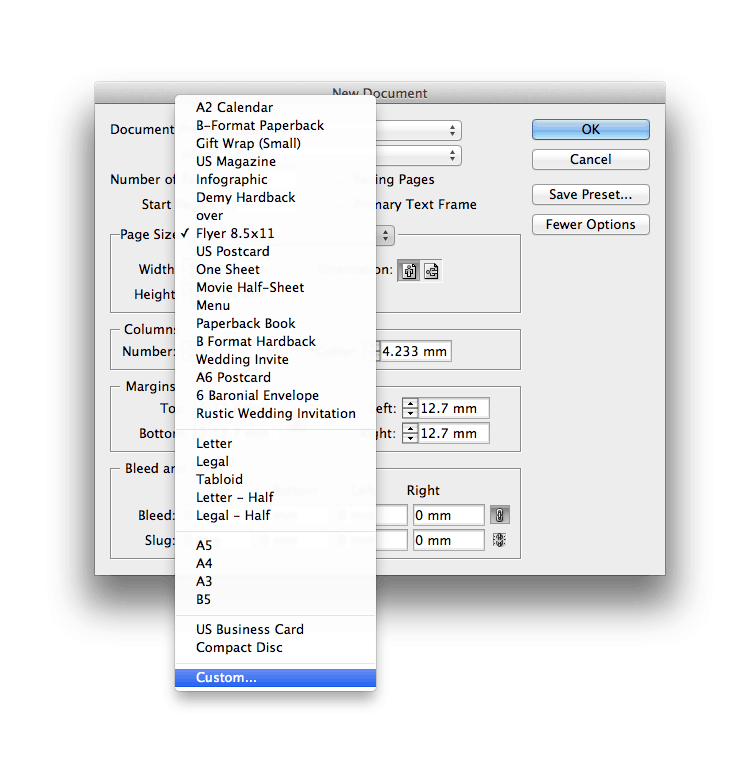
Task: Step the Right margin value
Action: (x=410, y=433)
